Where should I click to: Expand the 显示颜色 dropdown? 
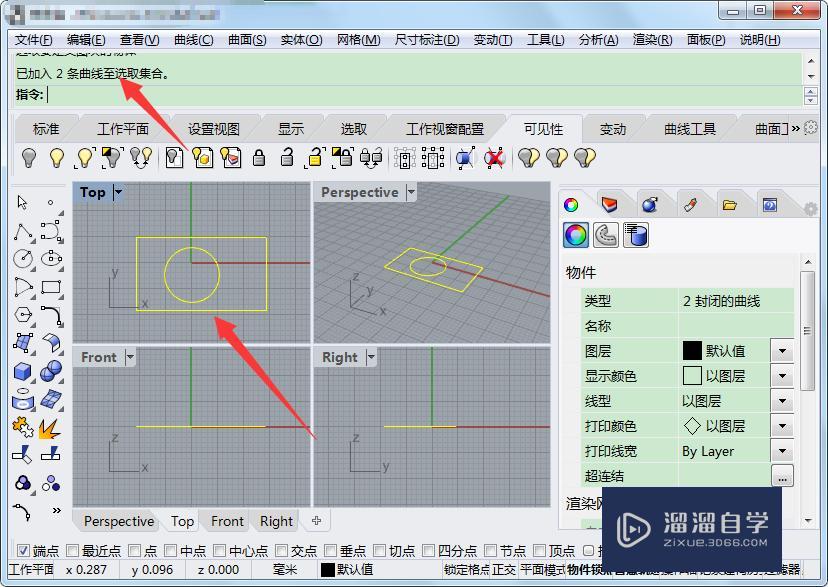click(x=782, y=376)
